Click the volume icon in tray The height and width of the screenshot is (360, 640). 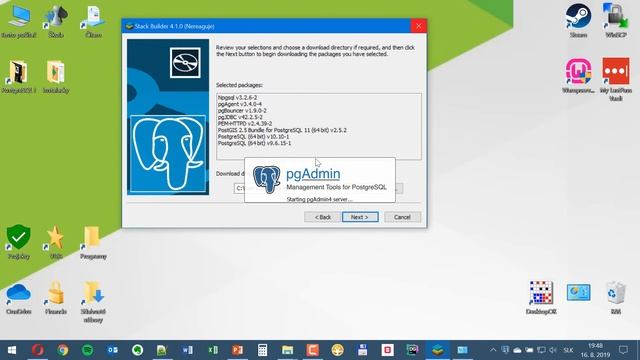click(x=553, y=350)
